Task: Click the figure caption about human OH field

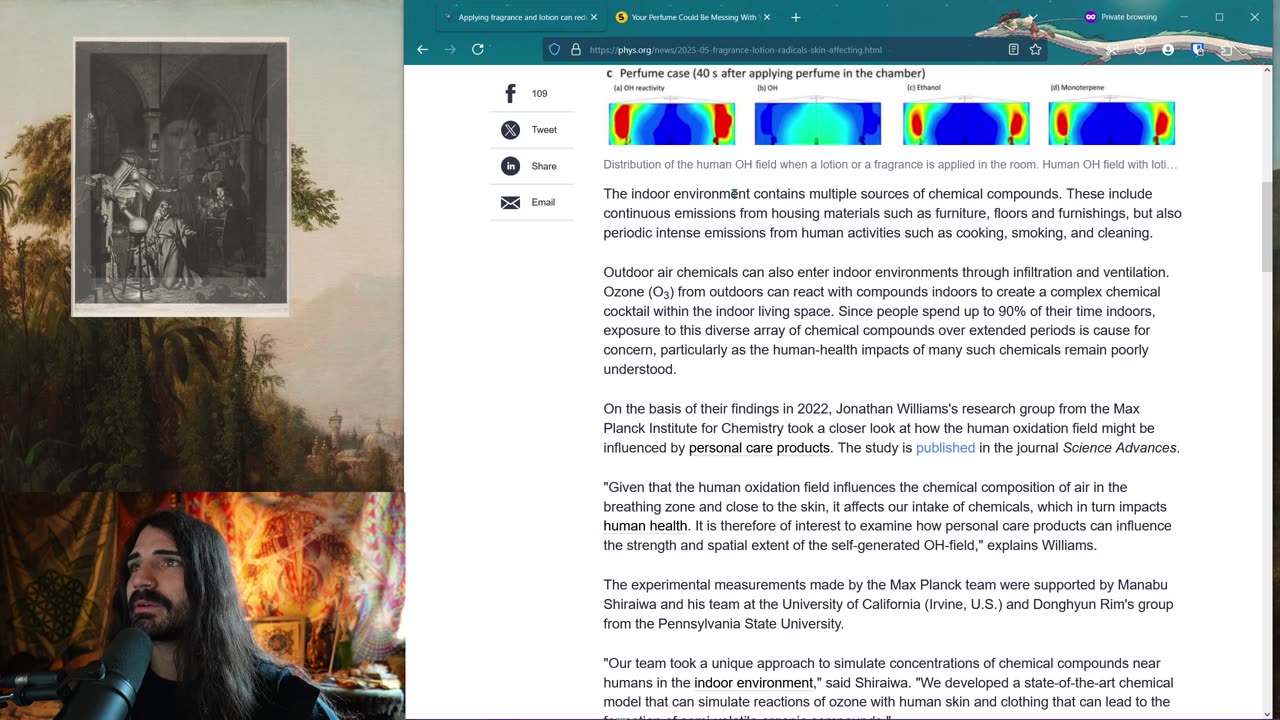Action: click(x=890, y=165)
